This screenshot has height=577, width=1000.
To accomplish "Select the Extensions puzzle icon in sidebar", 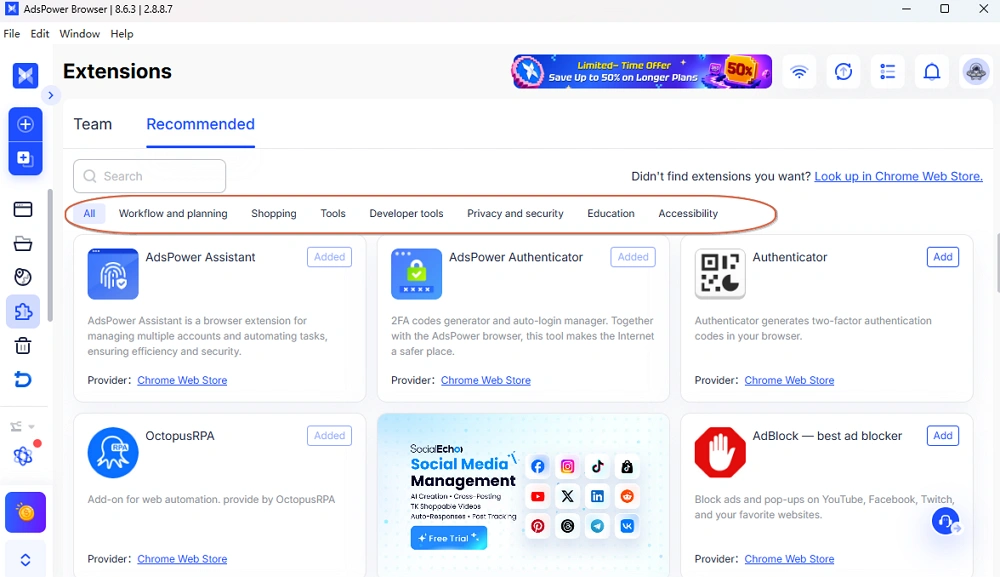I will [23, 312].
